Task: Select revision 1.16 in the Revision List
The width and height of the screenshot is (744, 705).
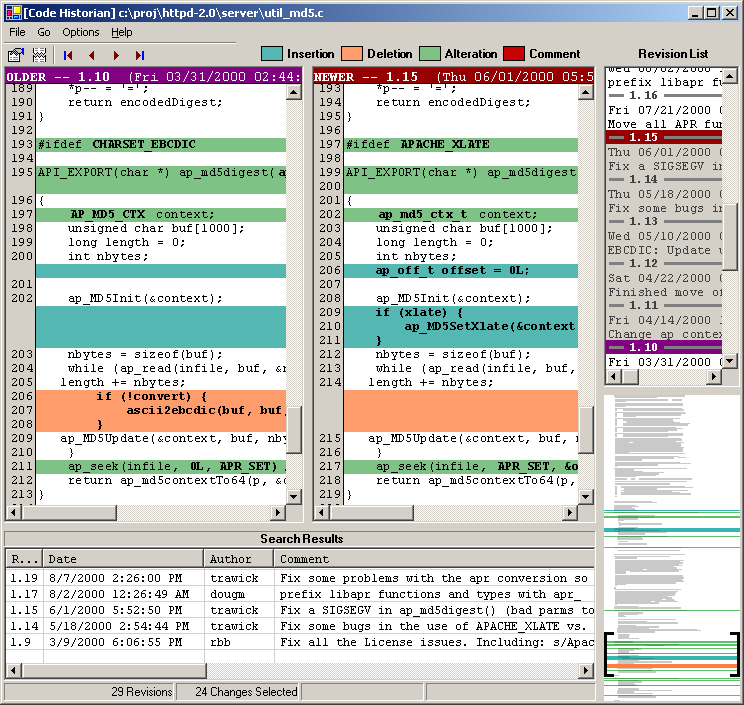Action: coord(664,95)
